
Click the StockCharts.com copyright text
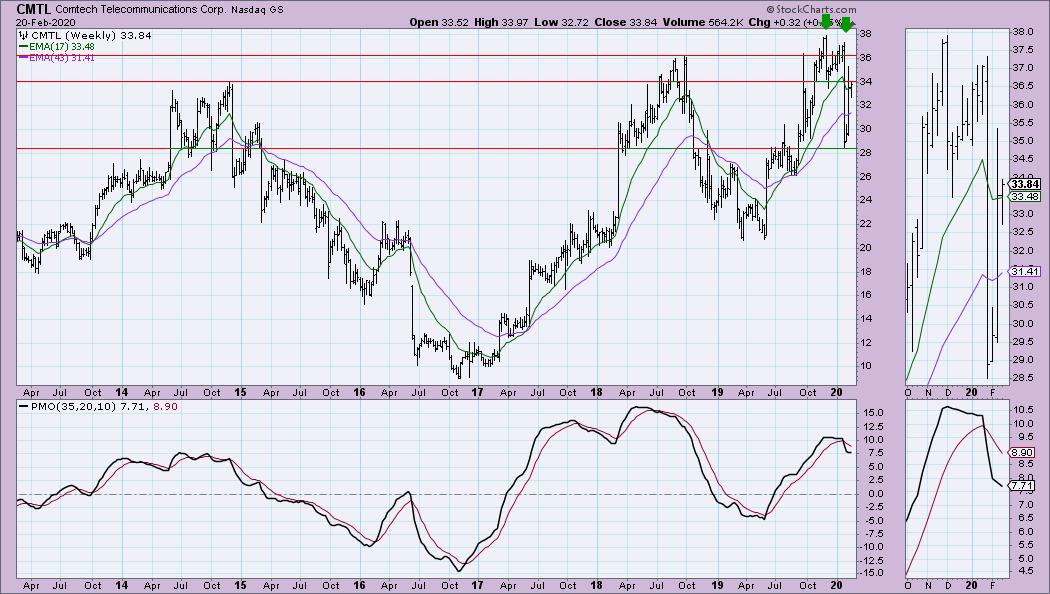(810, 9)
